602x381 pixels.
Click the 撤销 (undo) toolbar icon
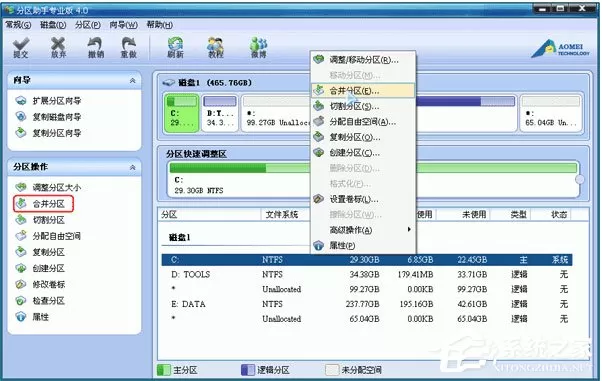pyautogui.click(x=95, y=48)
